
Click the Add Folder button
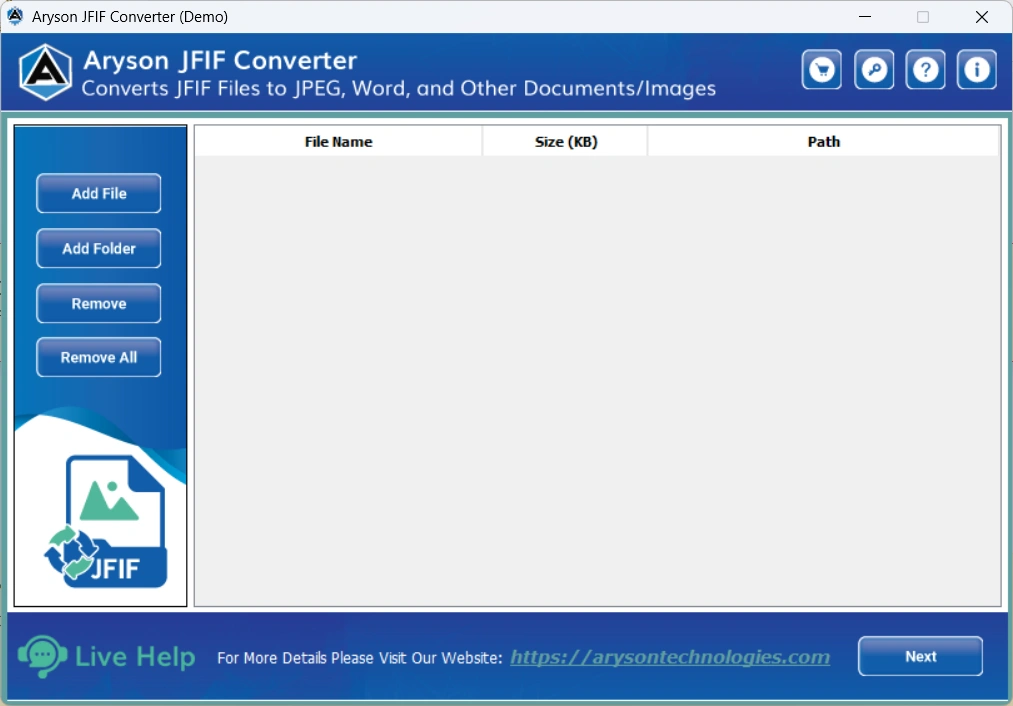pyautogui.click(x=99, y=248)
